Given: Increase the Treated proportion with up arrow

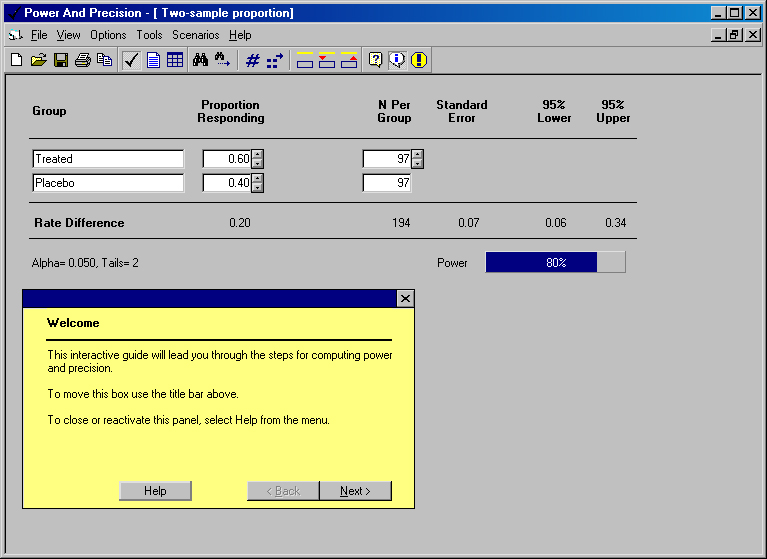Looking at the screenshot, I should pos(257,154).
